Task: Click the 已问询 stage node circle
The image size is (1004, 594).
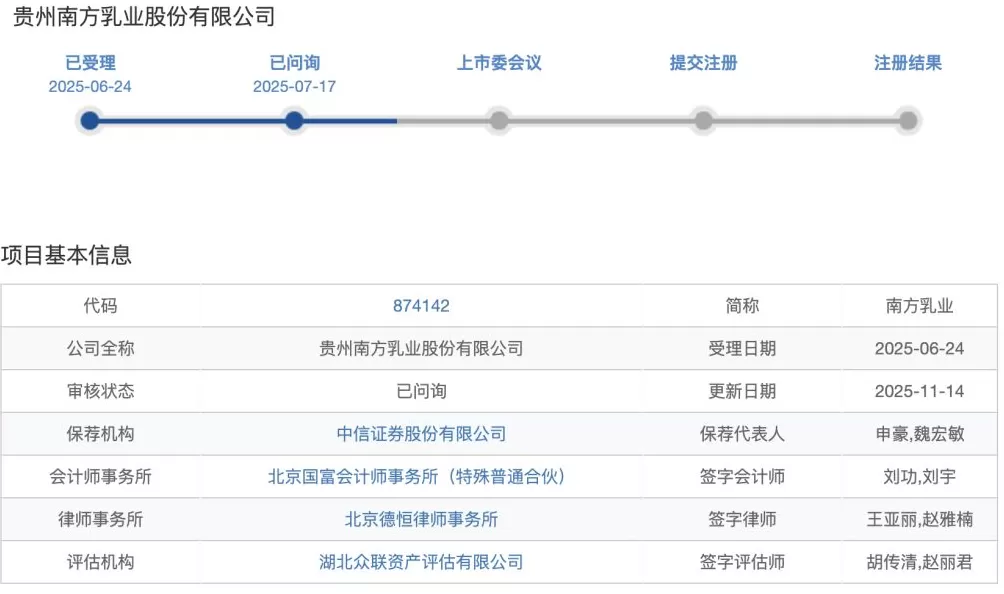Action: [293, 120]
